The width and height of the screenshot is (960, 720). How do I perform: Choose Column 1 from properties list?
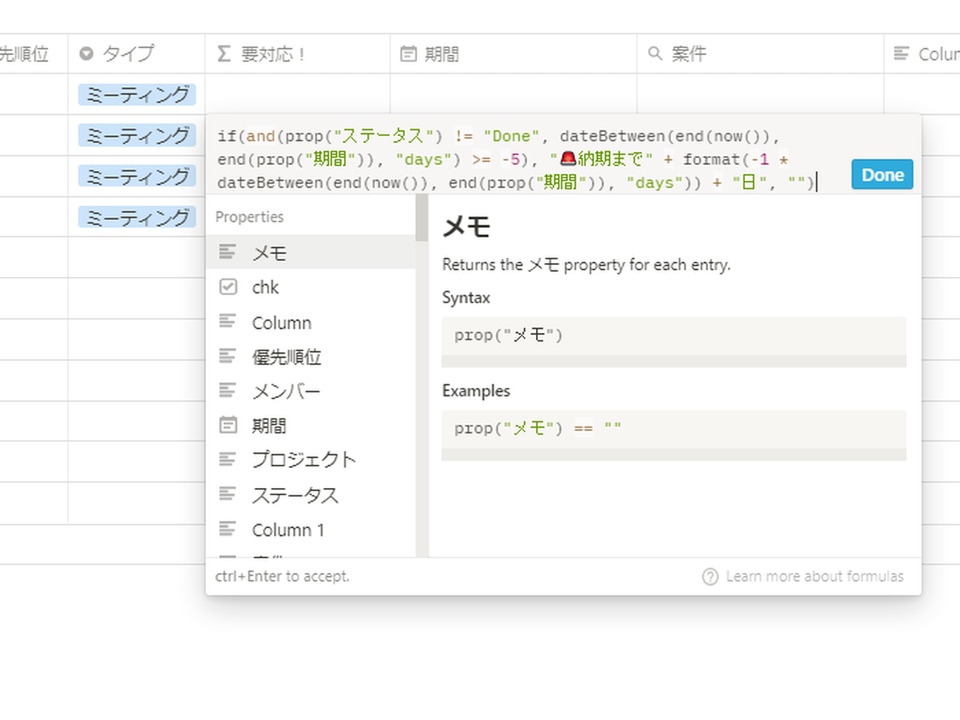(311, 529)
